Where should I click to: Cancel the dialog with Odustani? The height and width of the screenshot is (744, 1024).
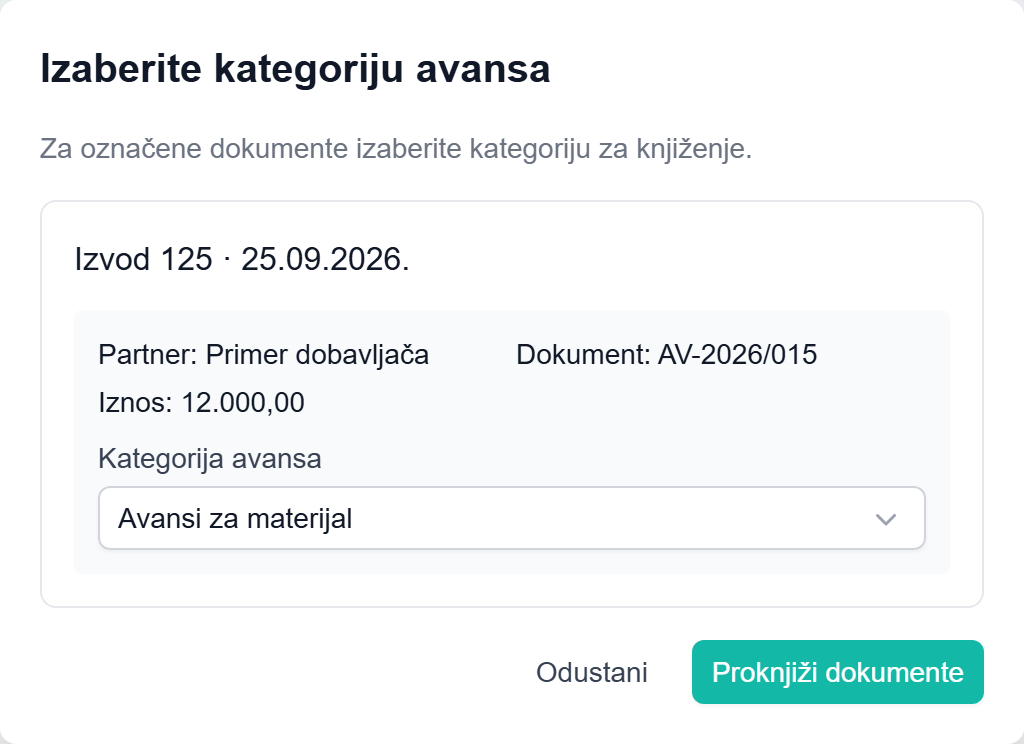592,672
